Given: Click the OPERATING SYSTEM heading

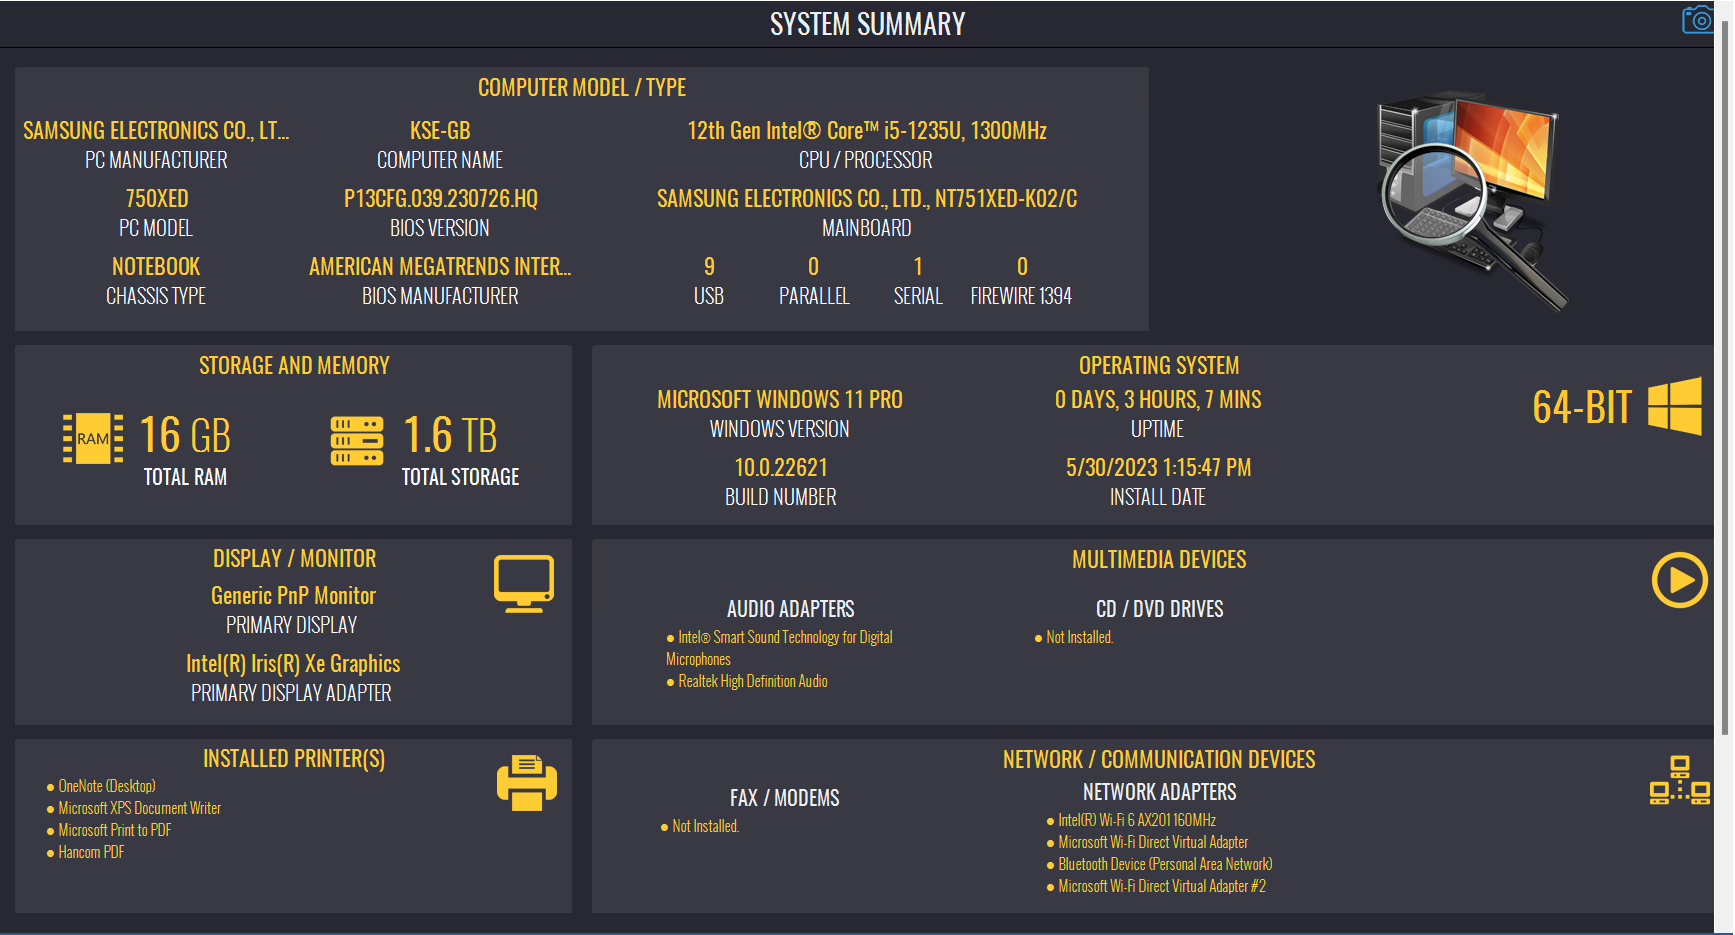Looking at the screenshot, I should pyautogui.click(x=1159, y=366).
